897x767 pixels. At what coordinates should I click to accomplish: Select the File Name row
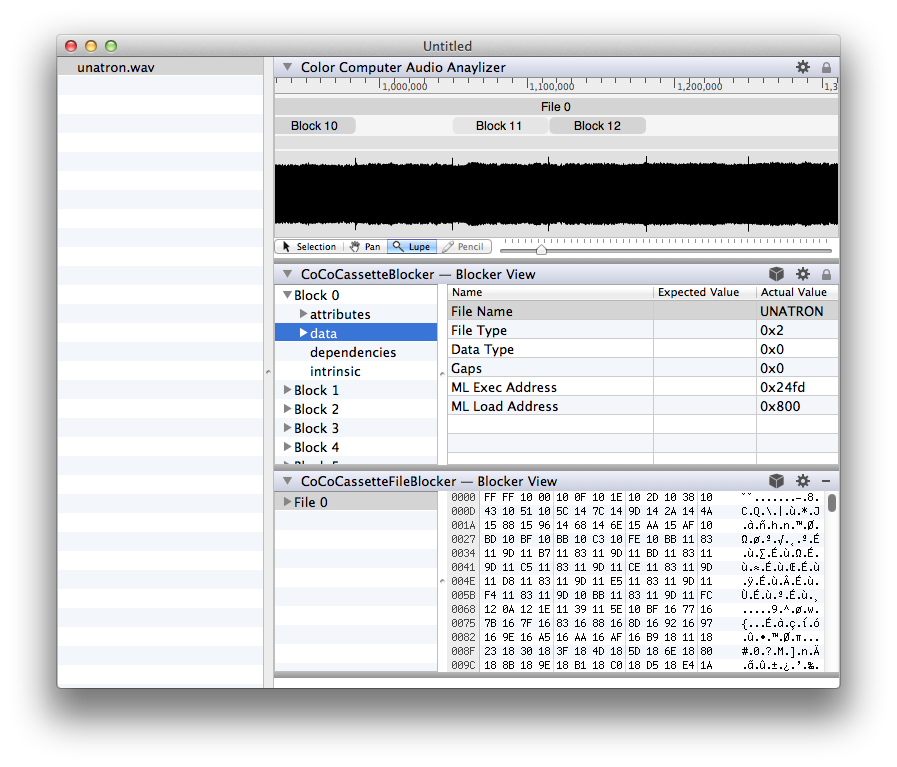(643, 311)
